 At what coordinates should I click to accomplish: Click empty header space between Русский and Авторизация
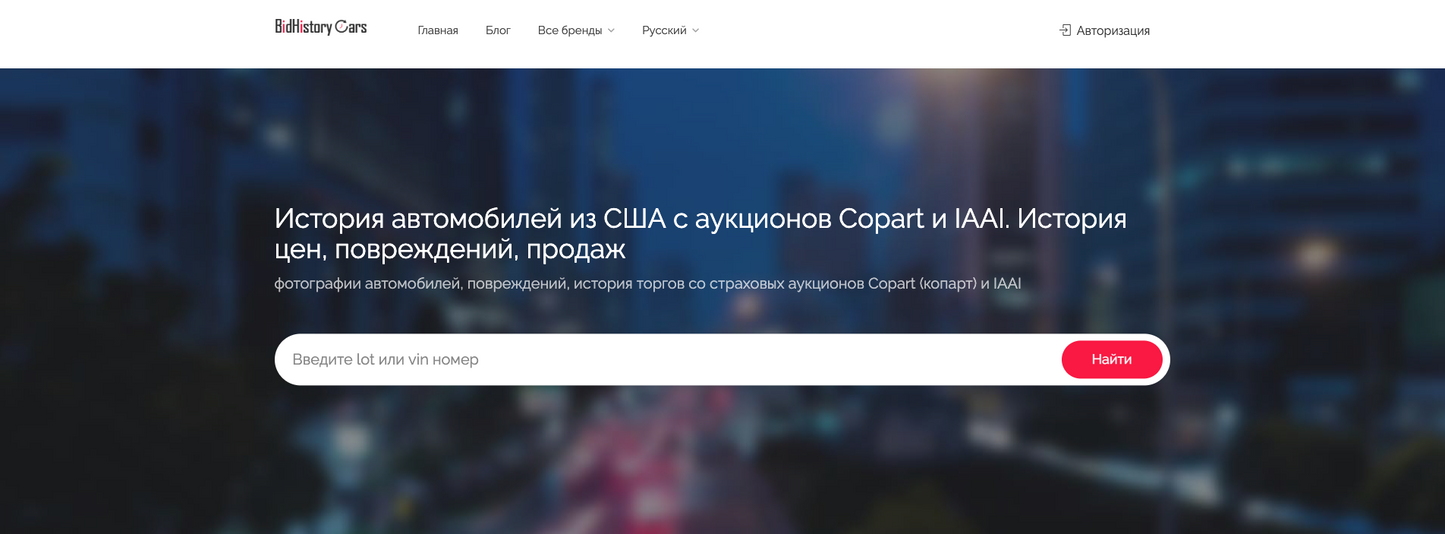[x=880, y=31]
